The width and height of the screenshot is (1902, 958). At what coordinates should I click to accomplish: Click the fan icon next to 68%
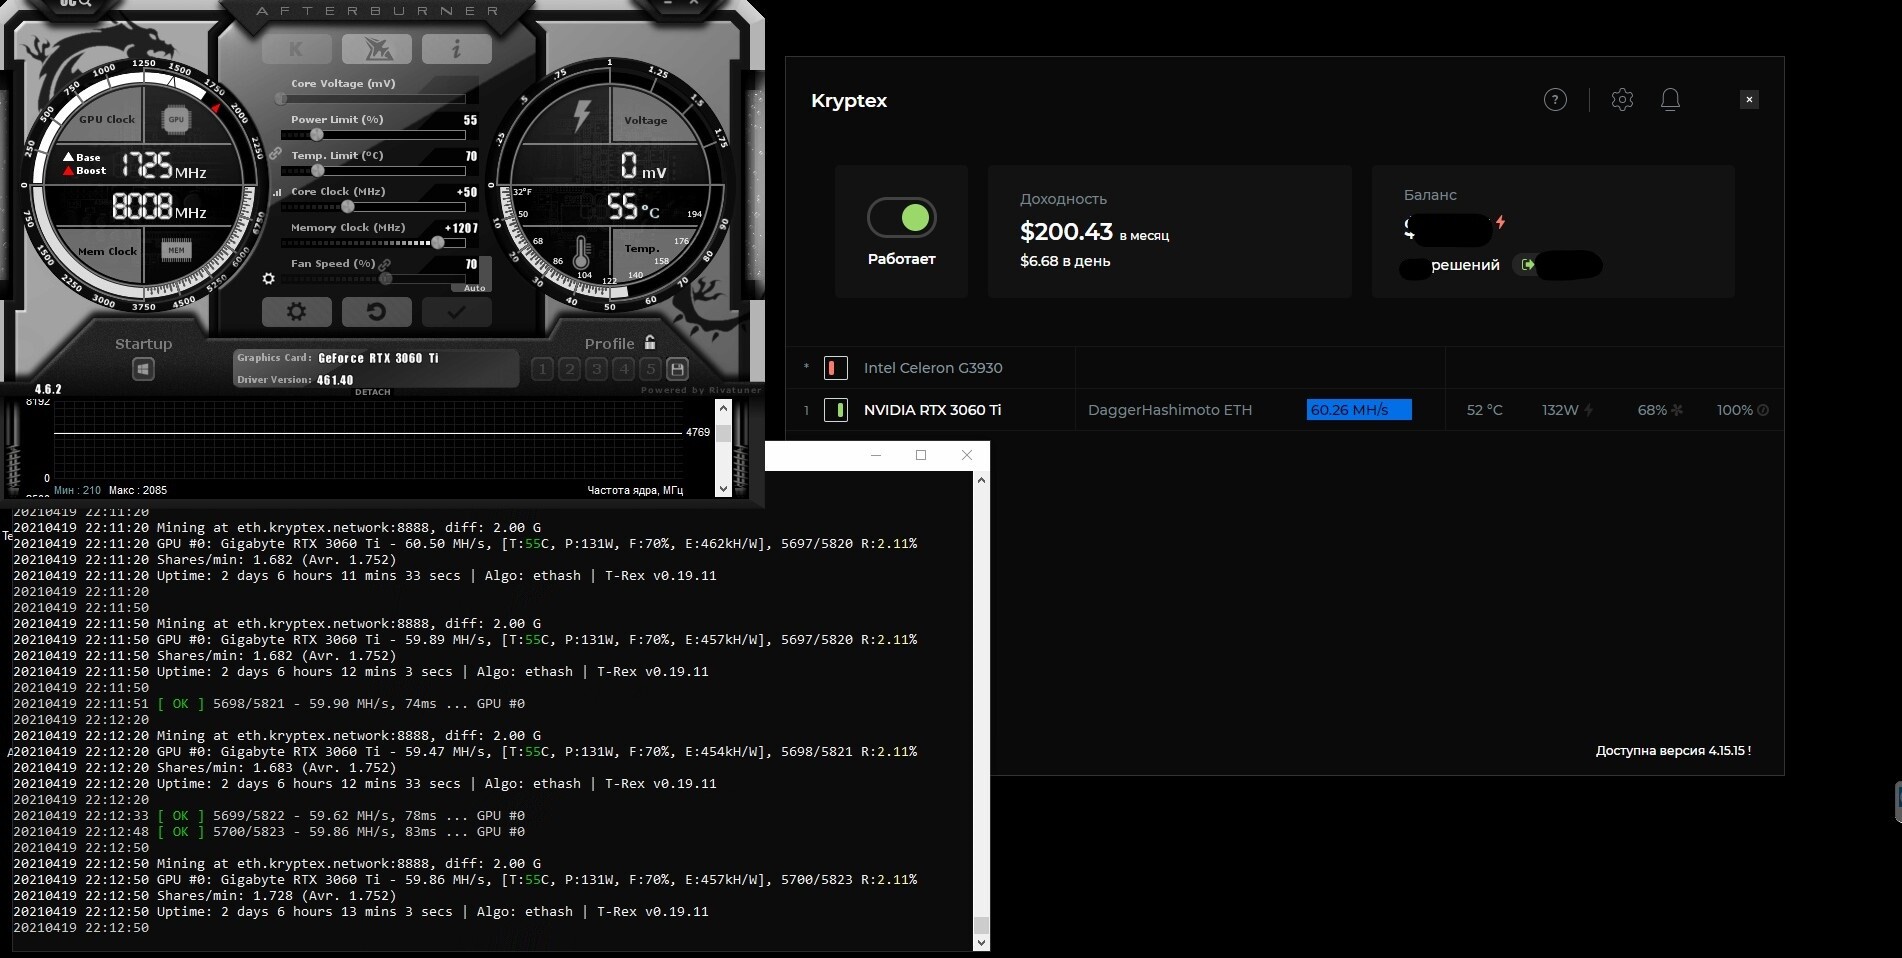[1677, 410]
